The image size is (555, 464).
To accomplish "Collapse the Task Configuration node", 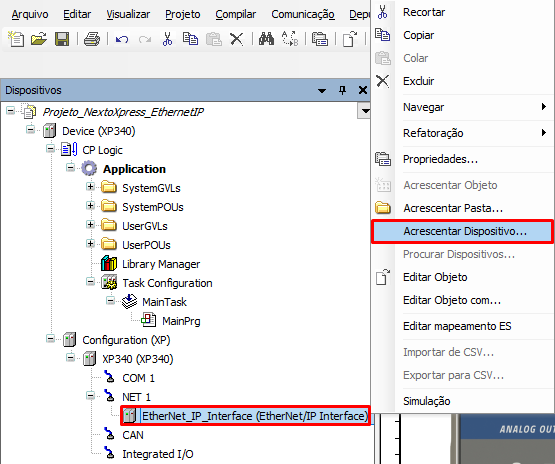I will (x=91, y=282).
